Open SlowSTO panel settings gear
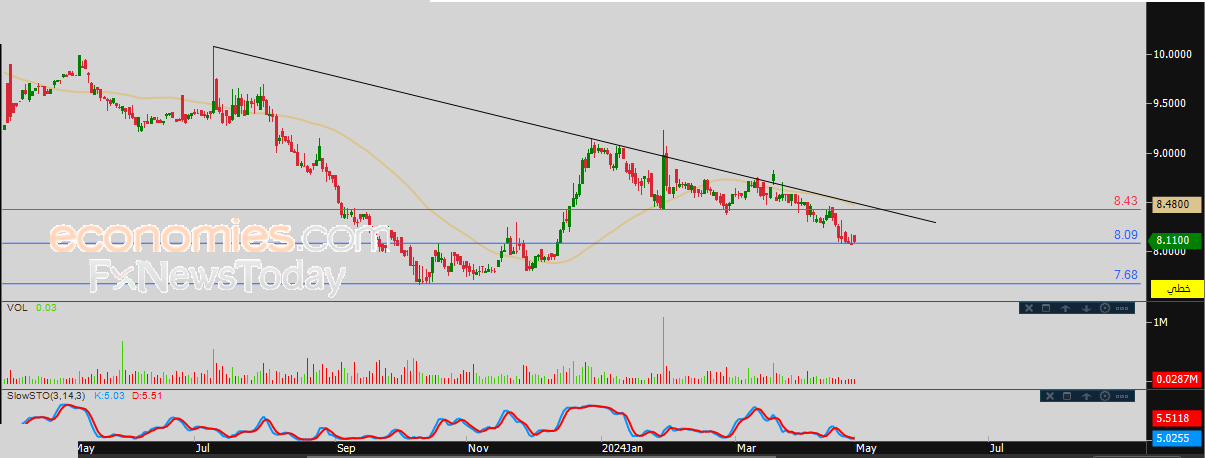Image resolution: width=1205 pixels, height=458 pixels. point(1105,396)
